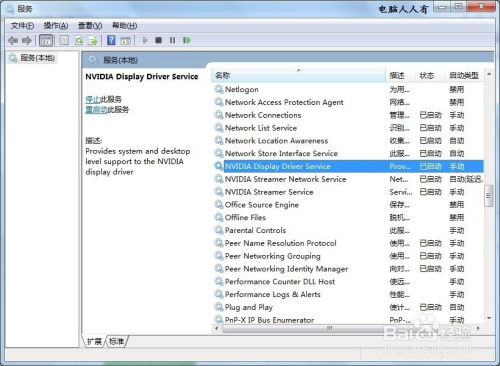Open the 文件(F) menu
Viewport: 500px width, 366px height.
click(22, 26)
